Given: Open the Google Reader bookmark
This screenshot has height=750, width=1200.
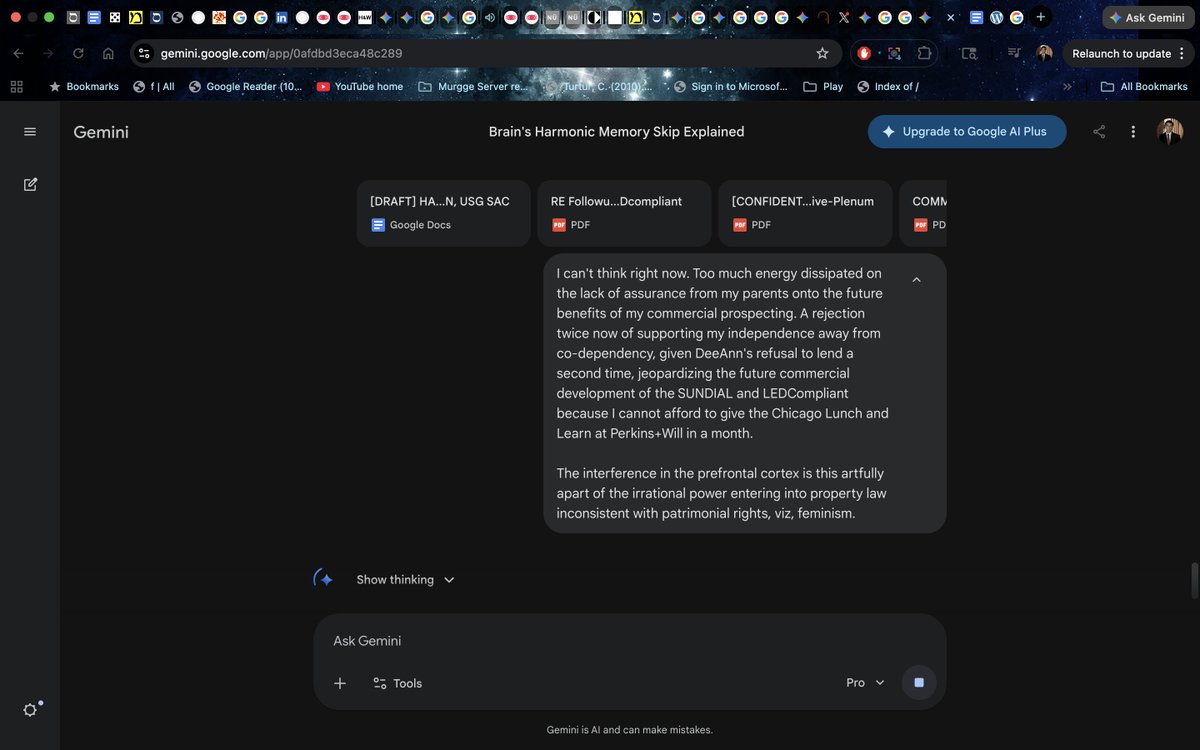Looking at the screenshot, I should pos(246,87).
